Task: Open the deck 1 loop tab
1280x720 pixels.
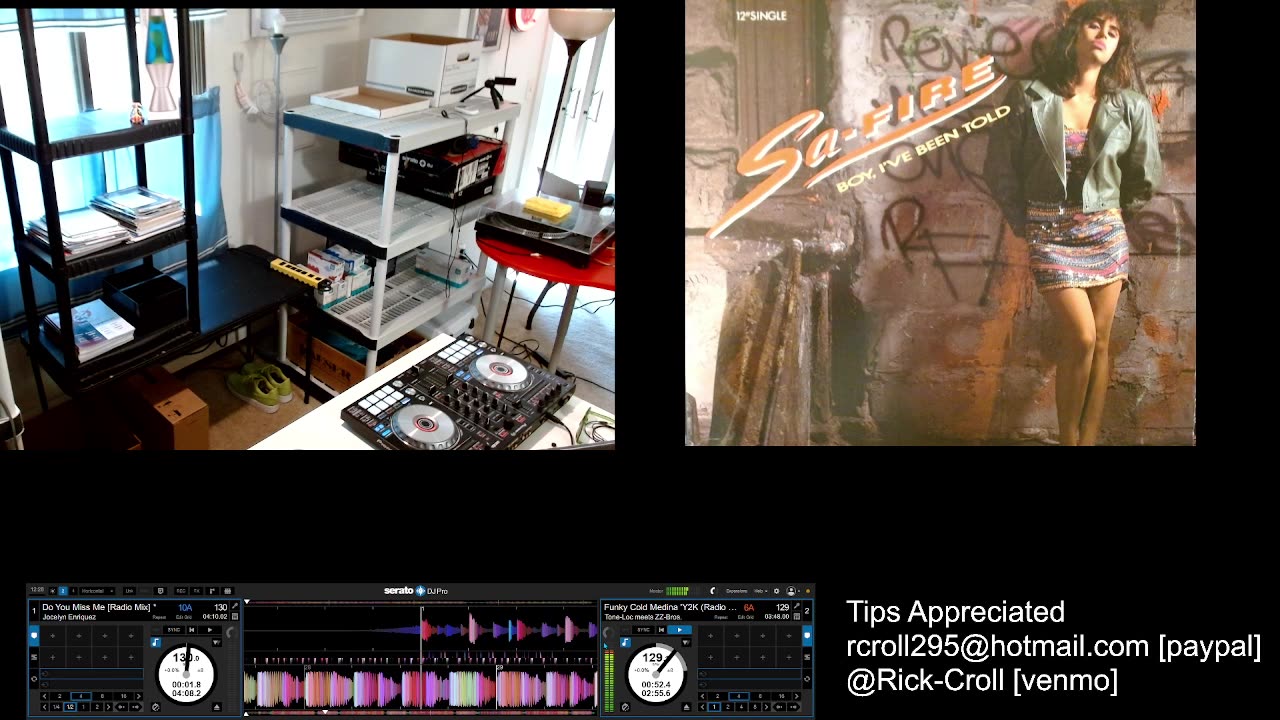Action: 34,678
